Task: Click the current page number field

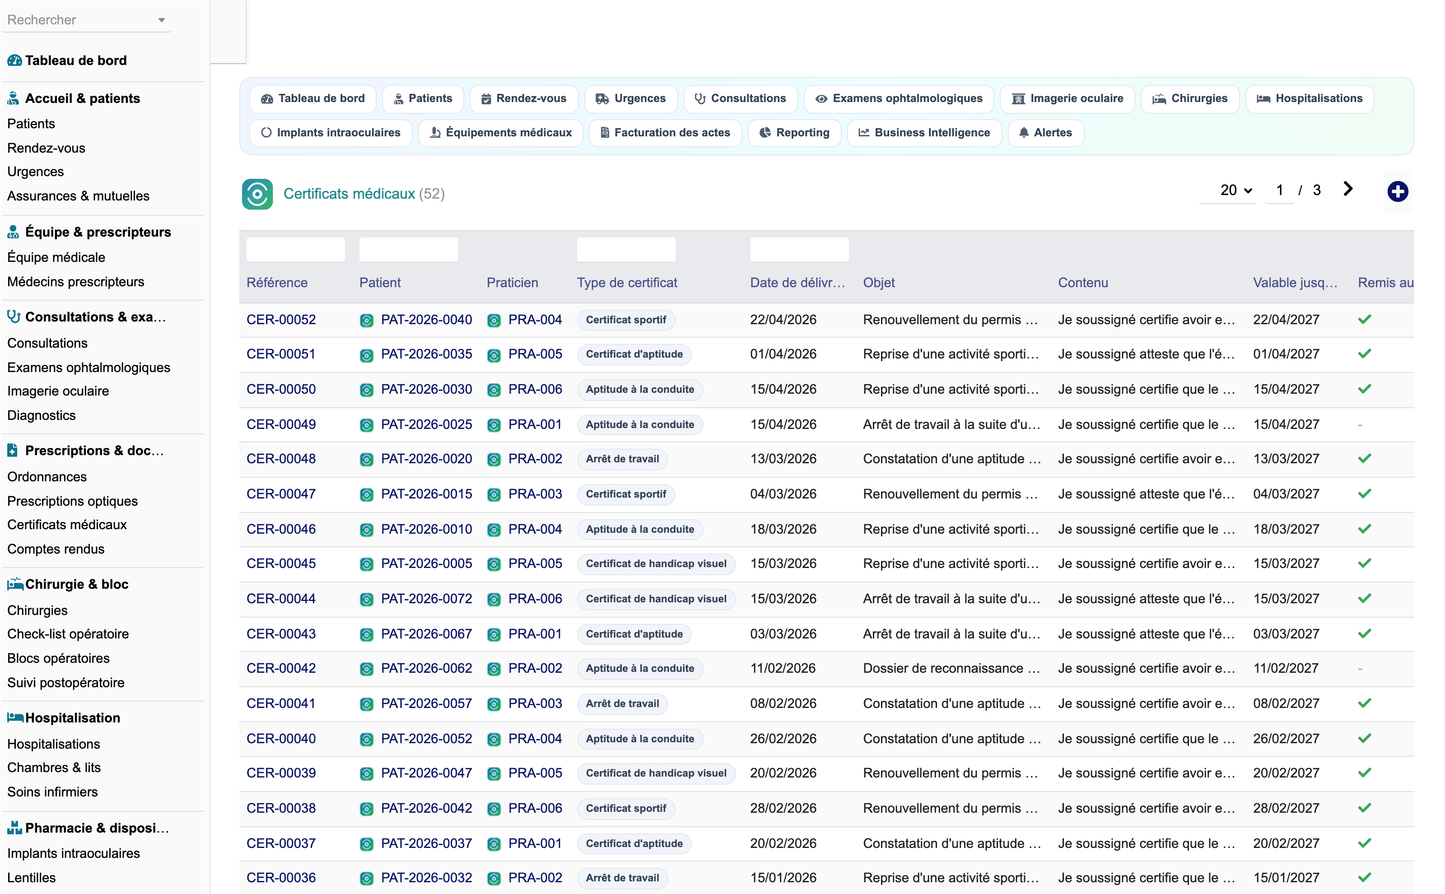Action: click(x=1280, y=190)
